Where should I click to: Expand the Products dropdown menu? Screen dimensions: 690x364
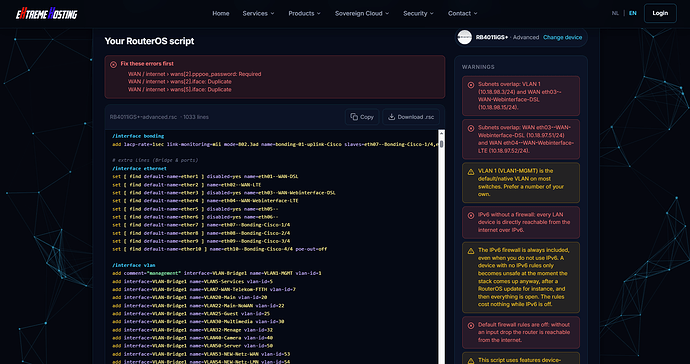305,13
